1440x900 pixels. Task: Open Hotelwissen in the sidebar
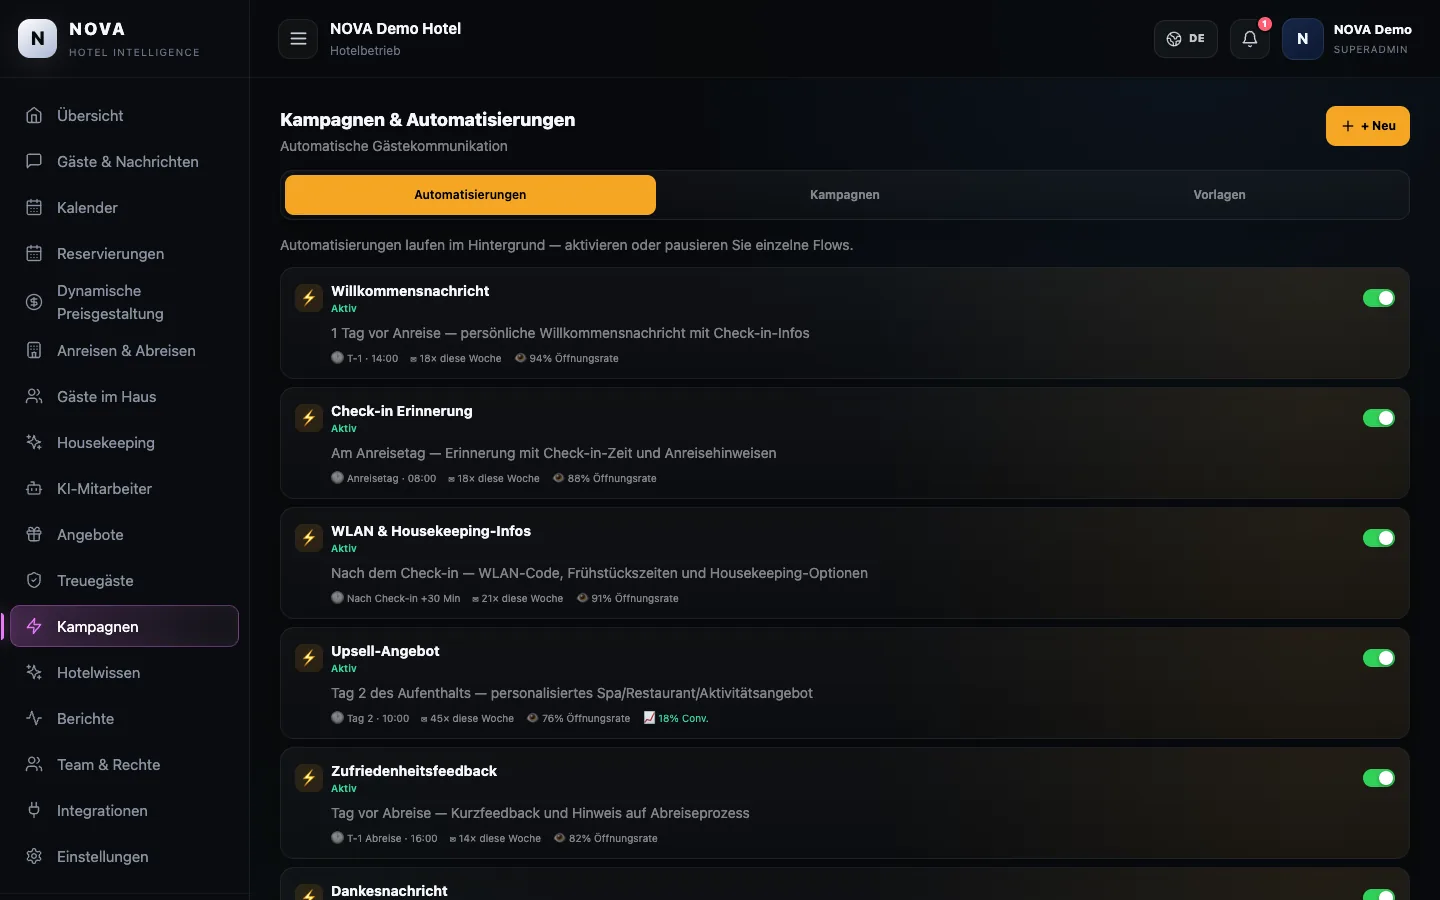(125, 672)
